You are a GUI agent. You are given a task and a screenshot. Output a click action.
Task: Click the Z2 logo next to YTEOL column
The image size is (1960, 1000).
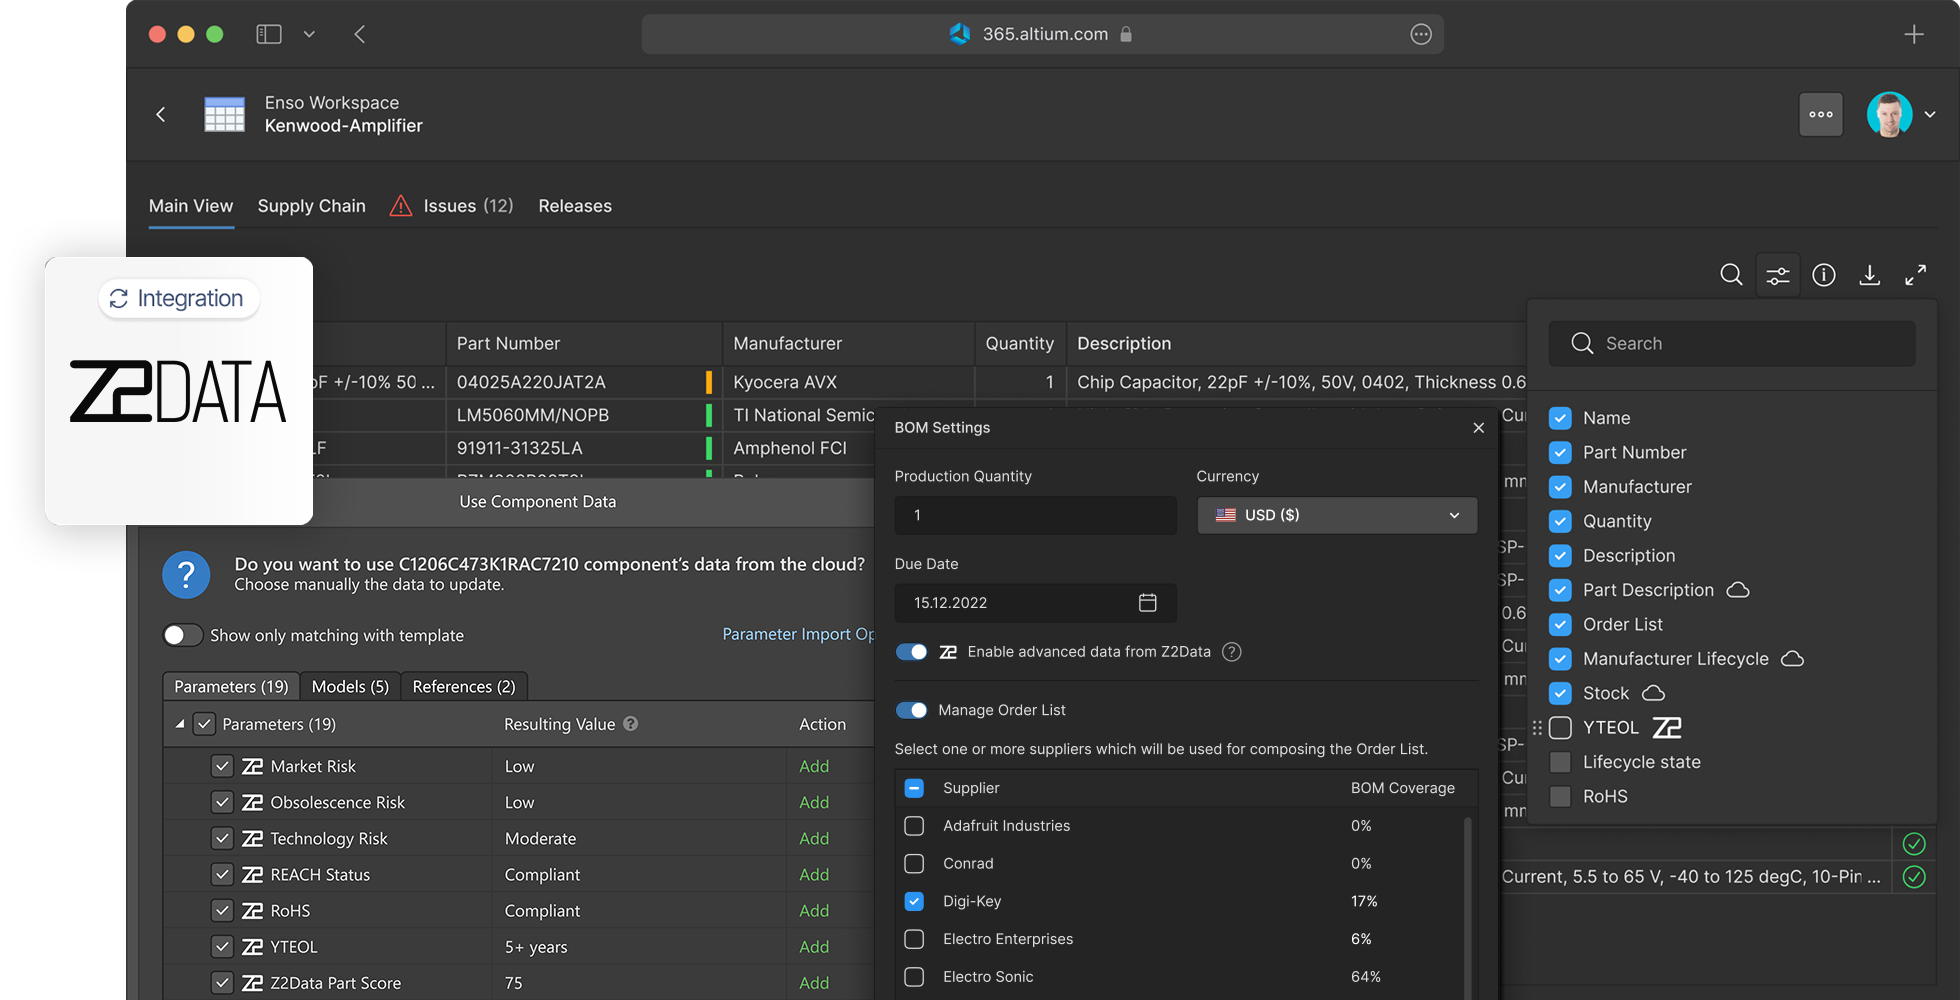click(x=1667, y=728)
